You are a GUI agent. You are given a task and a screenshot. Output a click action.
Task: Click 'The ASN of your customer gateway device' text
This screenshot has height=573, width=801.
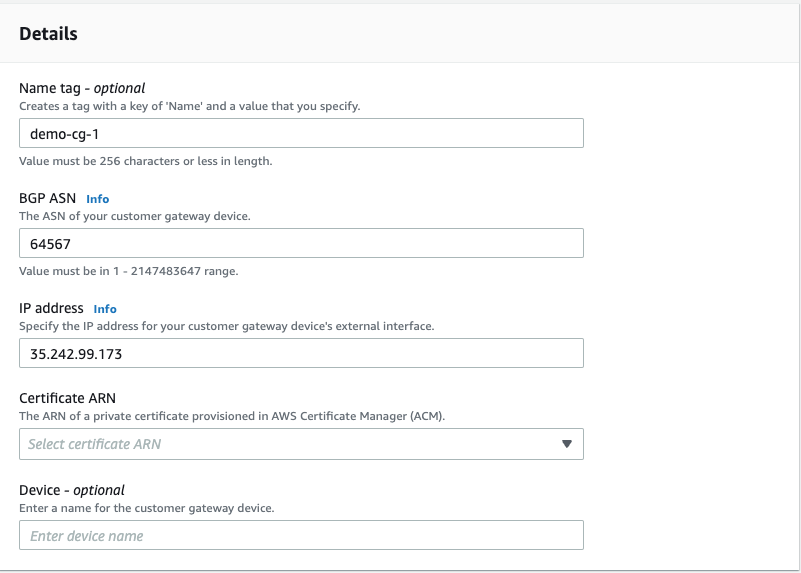(135, 216)
